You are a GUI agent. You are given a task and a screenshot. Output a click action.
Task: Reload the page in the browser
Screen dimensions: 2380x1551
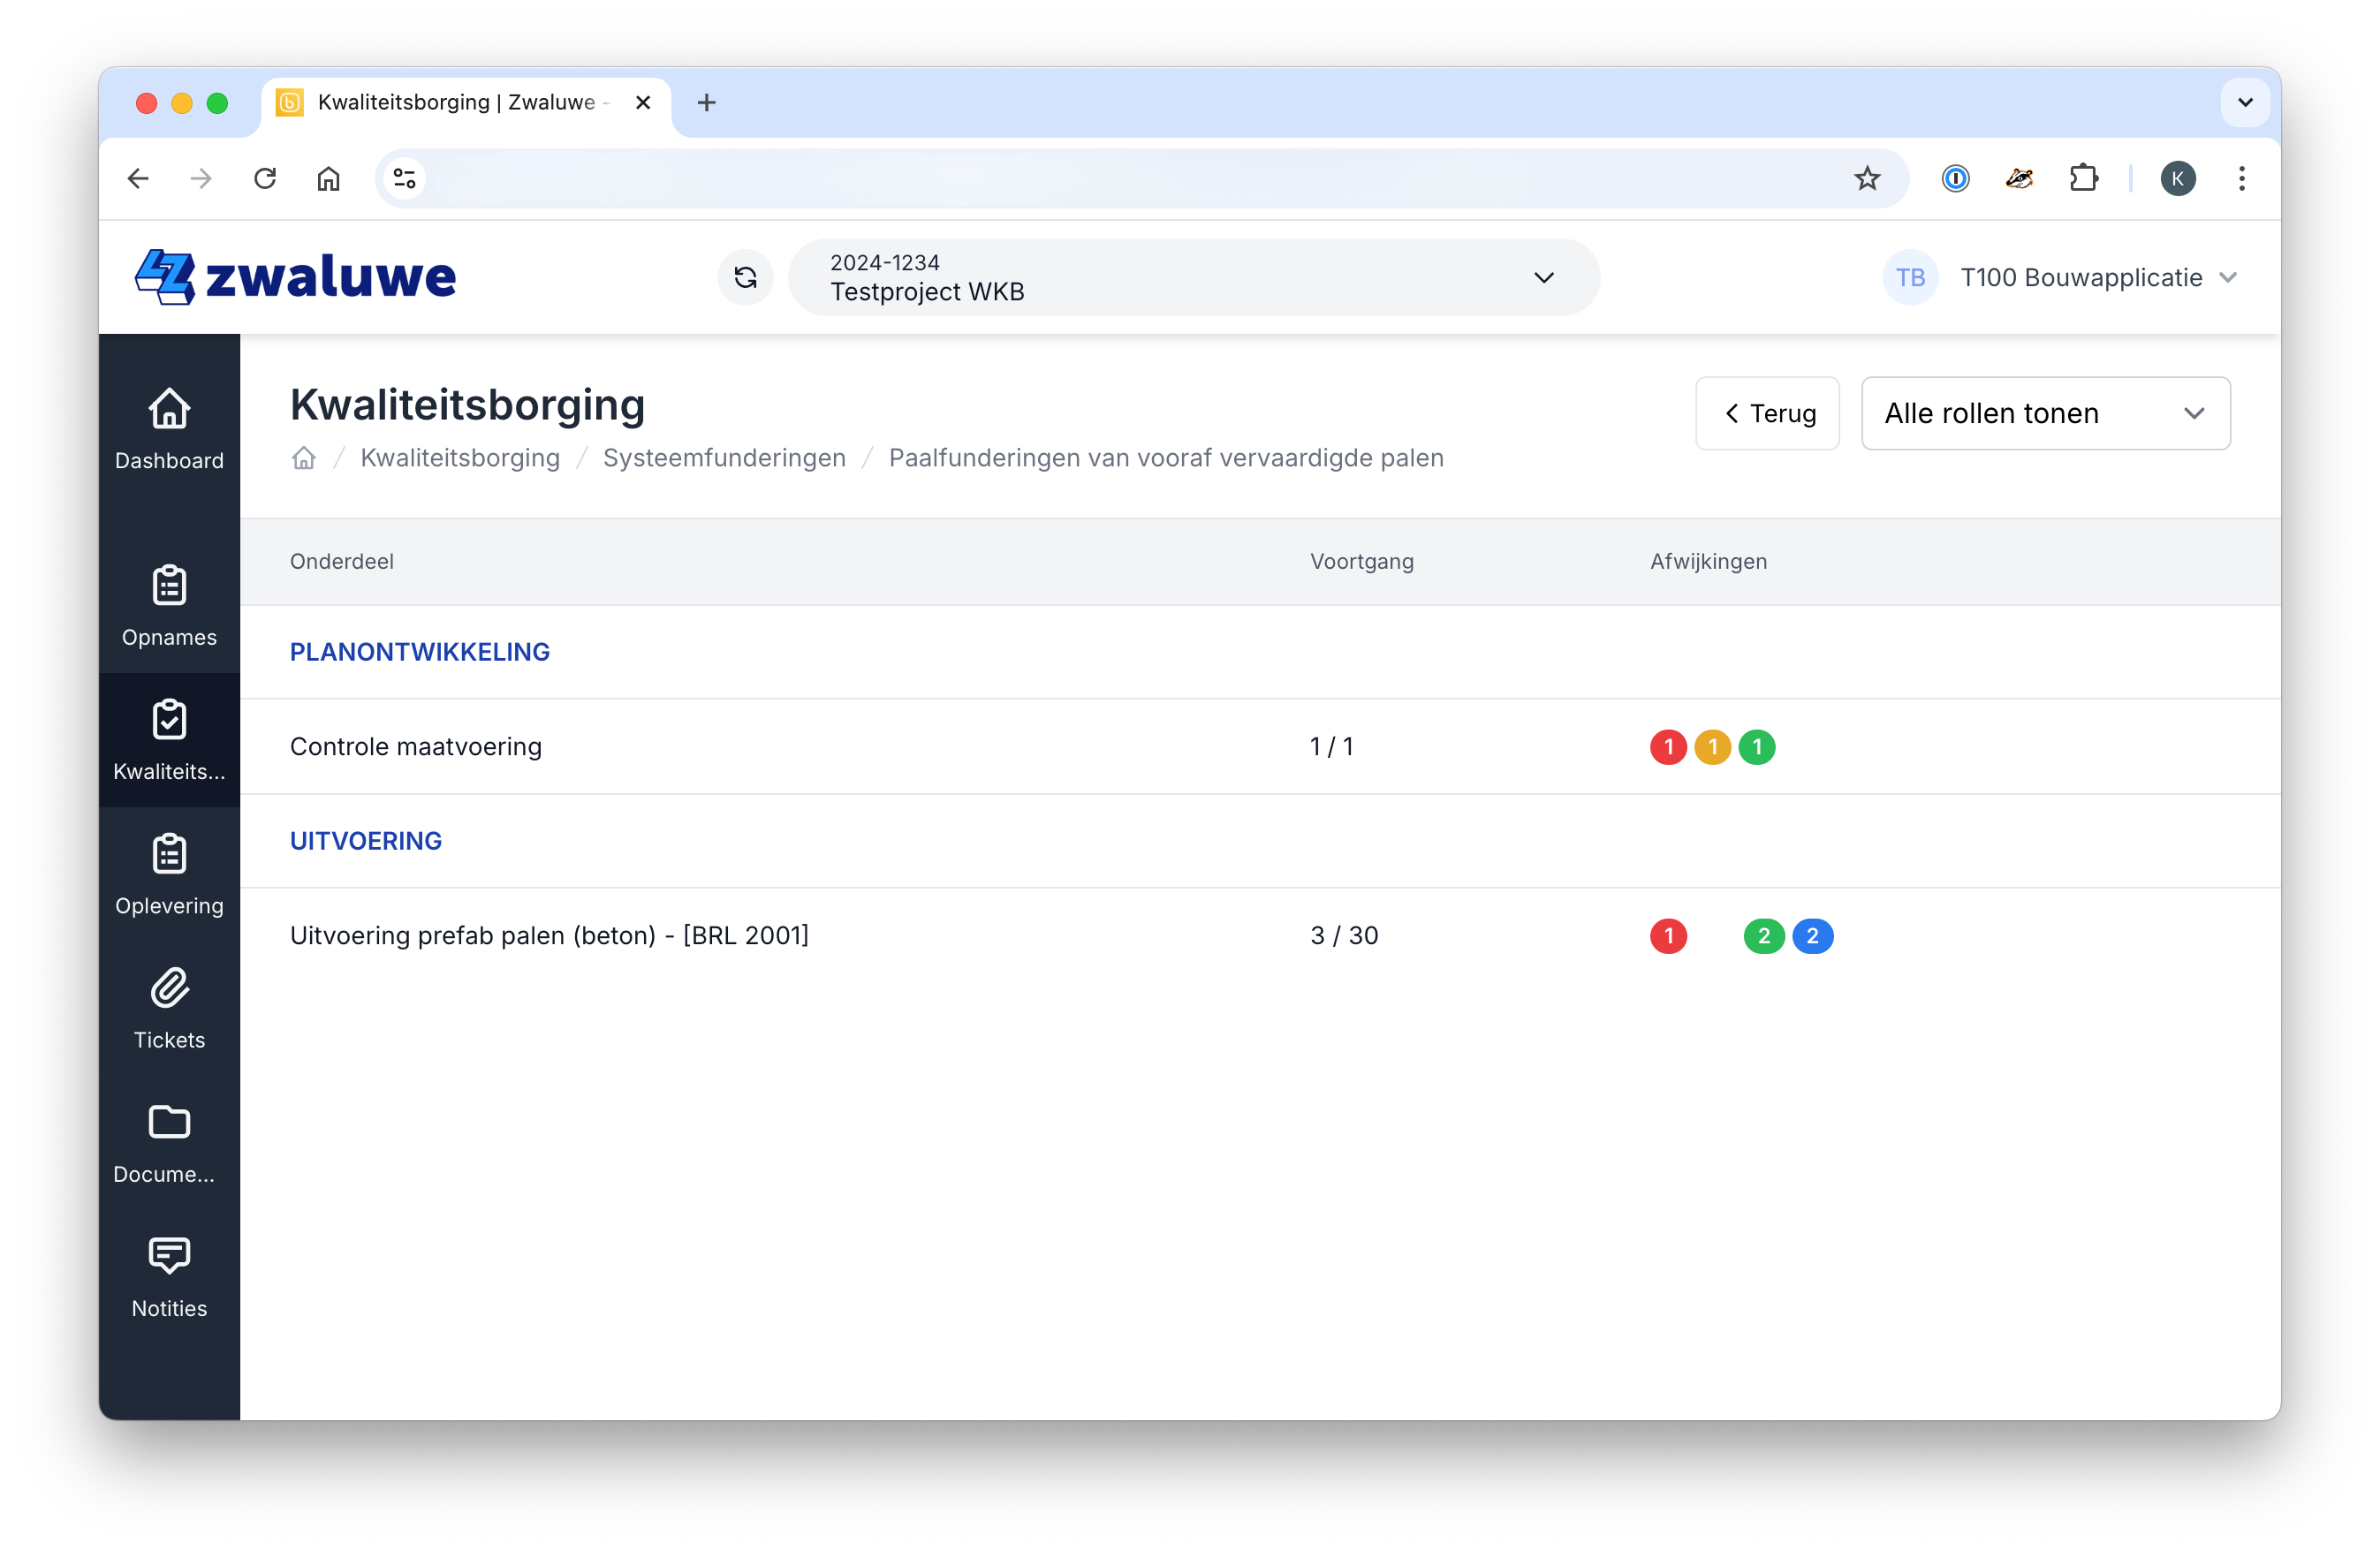click(265, 178)
